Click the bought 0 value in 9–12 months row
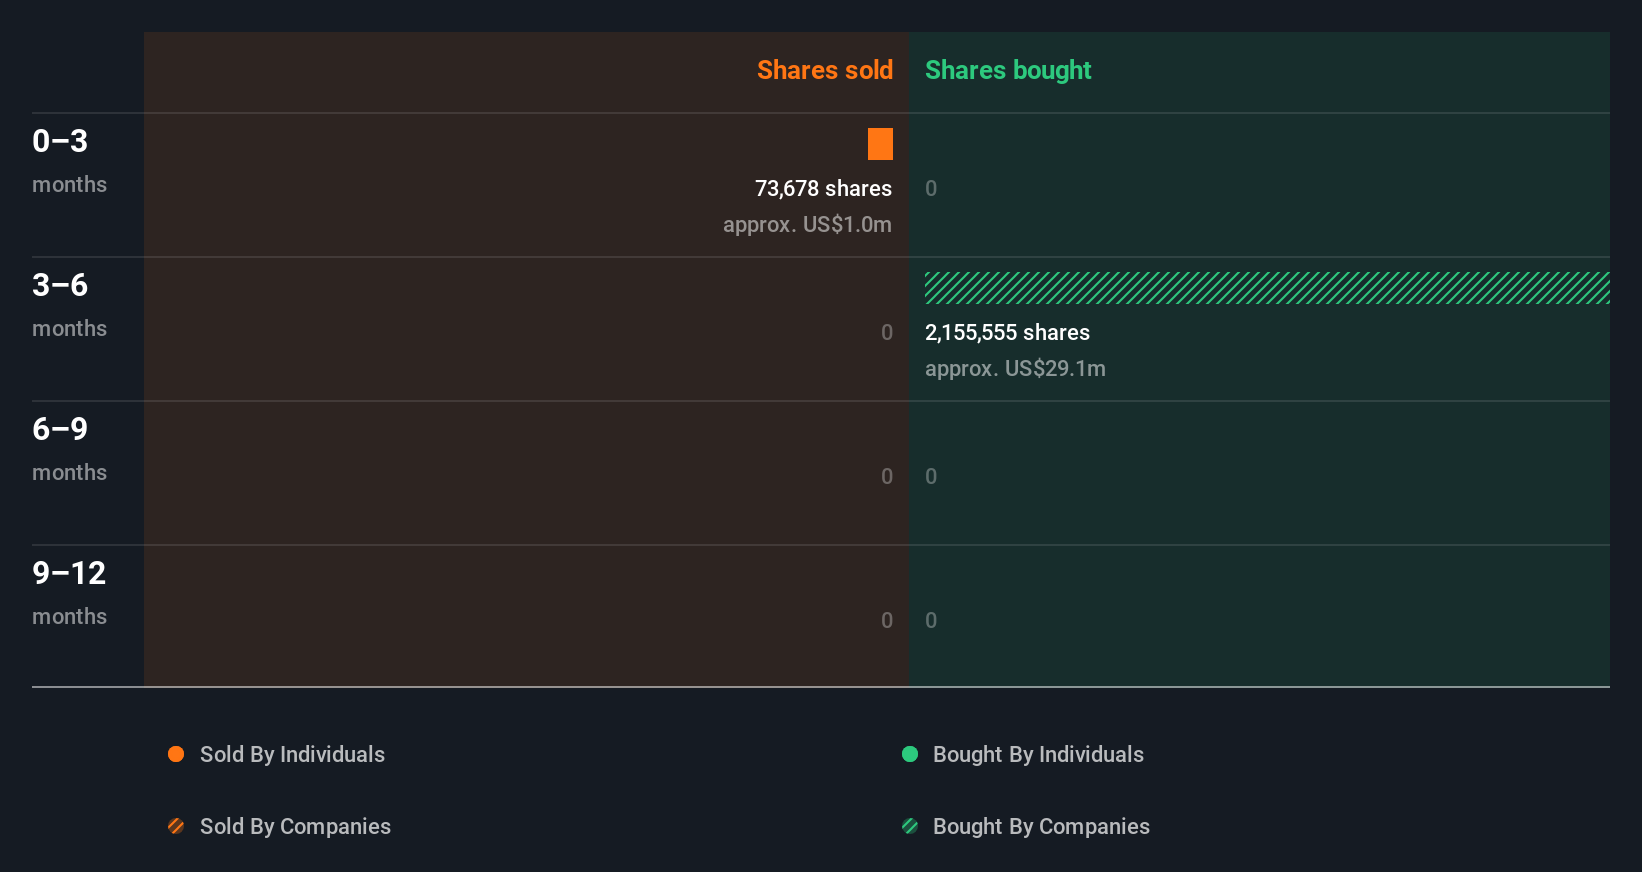 (931, 620)
